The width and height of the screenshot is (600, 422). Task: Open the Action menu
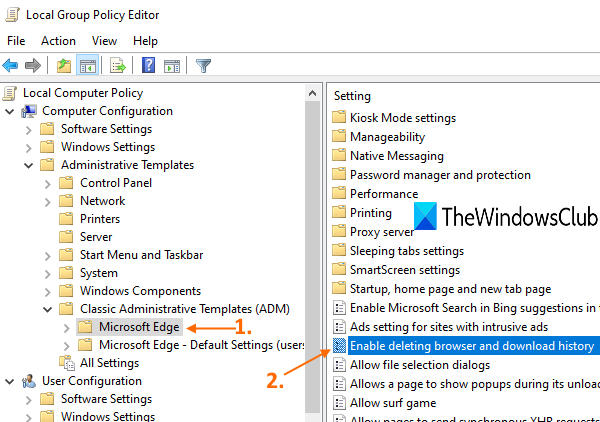58,41
